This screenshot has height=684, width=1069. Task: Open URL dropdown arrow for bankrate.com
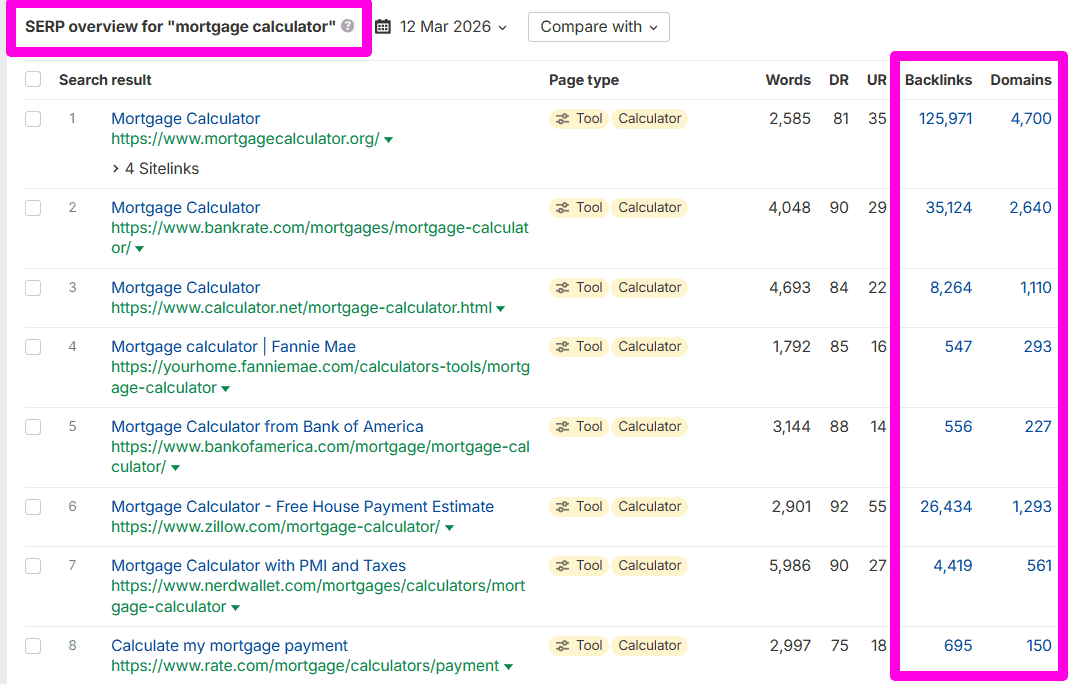pos(140,249)
